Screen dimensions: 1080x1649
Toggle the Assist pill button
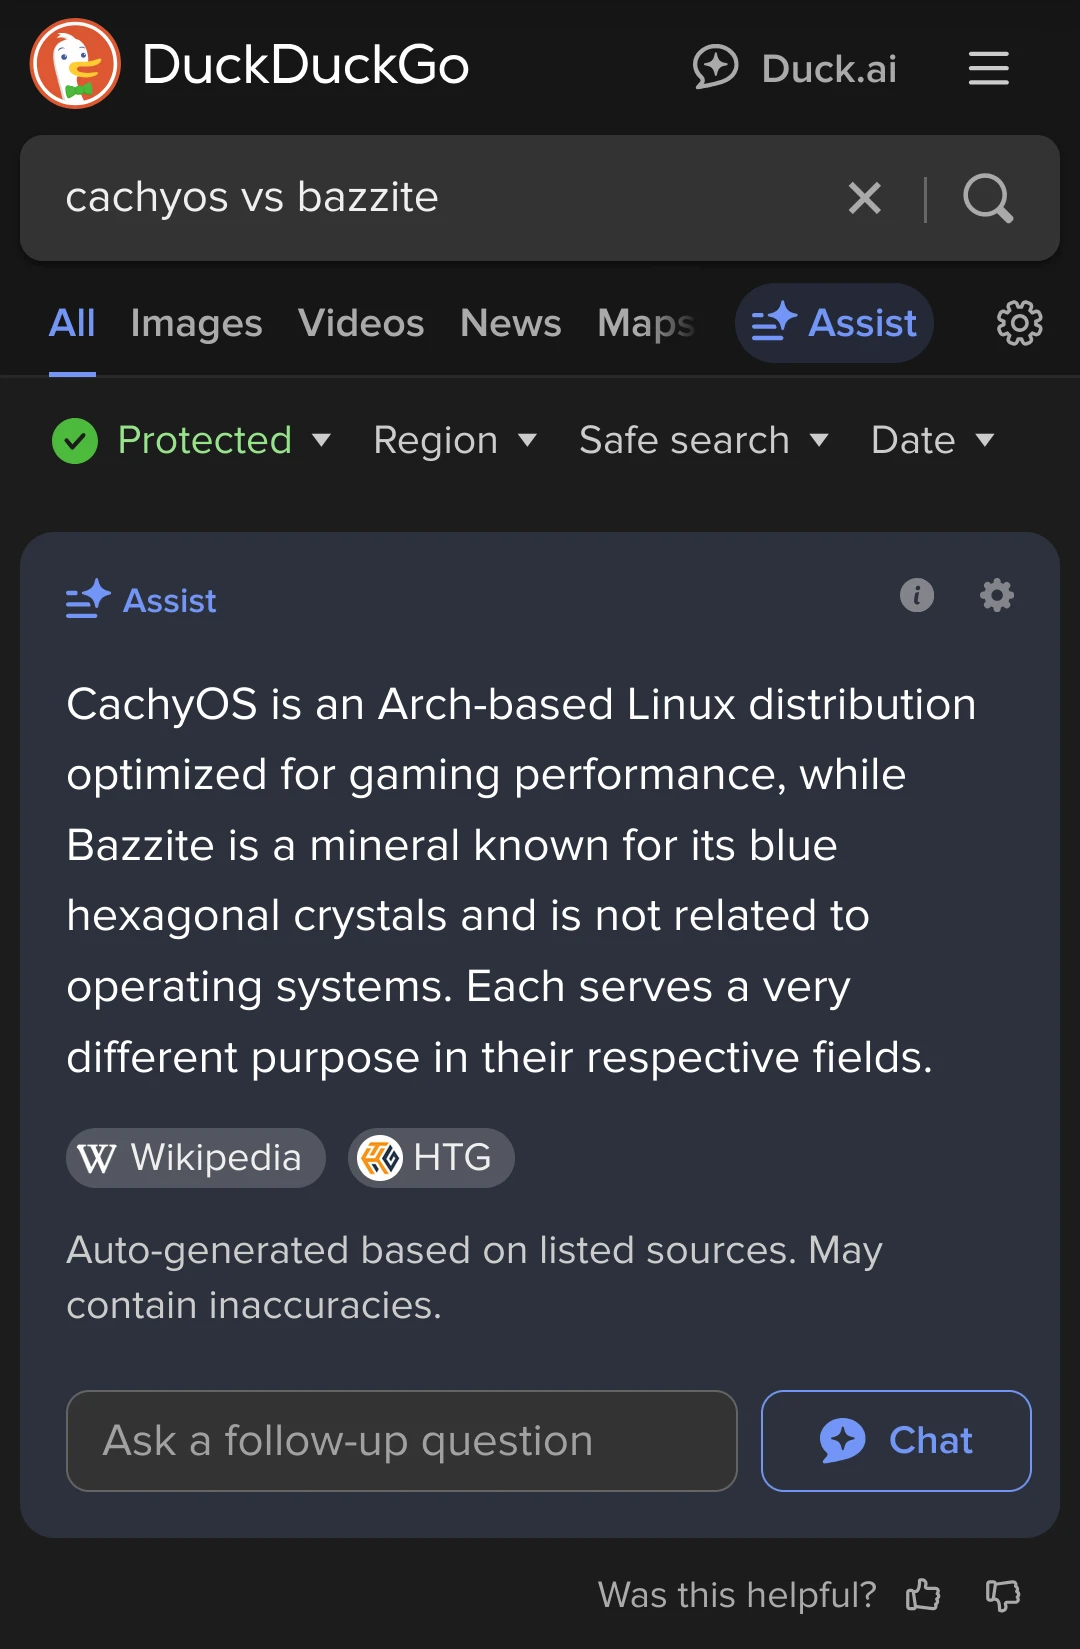834,323
